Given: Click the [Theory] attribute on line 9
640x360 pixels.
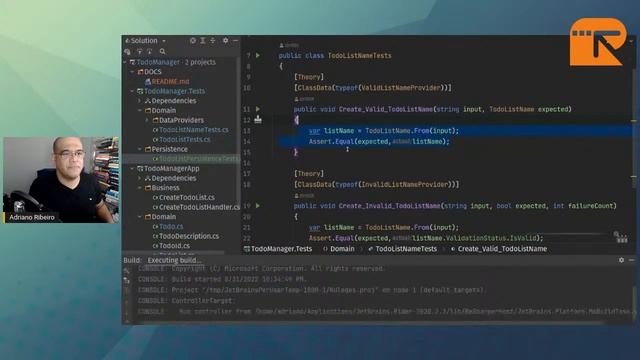Looking at the screenshot, I should tap(309, 77).
